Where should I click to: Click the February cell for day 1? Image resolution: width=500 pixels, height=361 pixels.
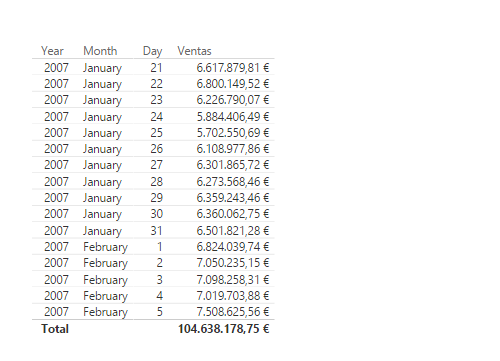tap(105, 247)
